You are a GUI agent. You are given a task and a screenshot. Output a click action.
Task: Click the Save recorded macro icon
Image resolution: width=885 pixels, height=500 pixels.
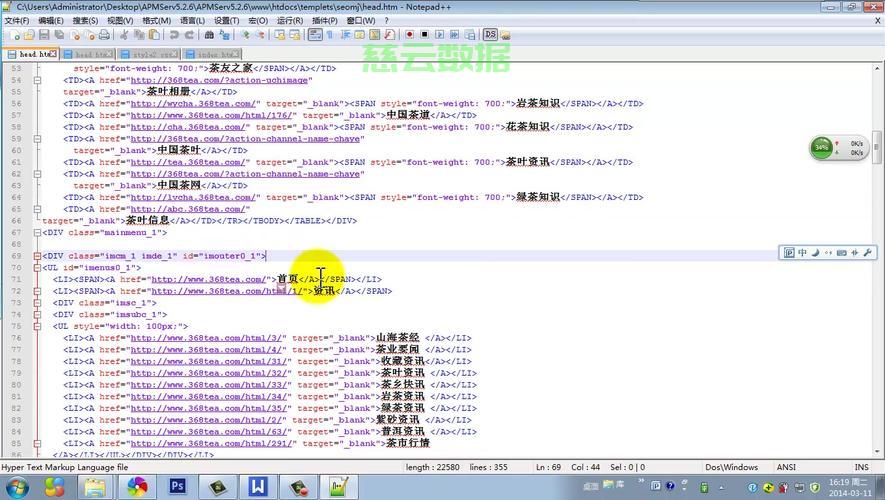tap(470, 35)
